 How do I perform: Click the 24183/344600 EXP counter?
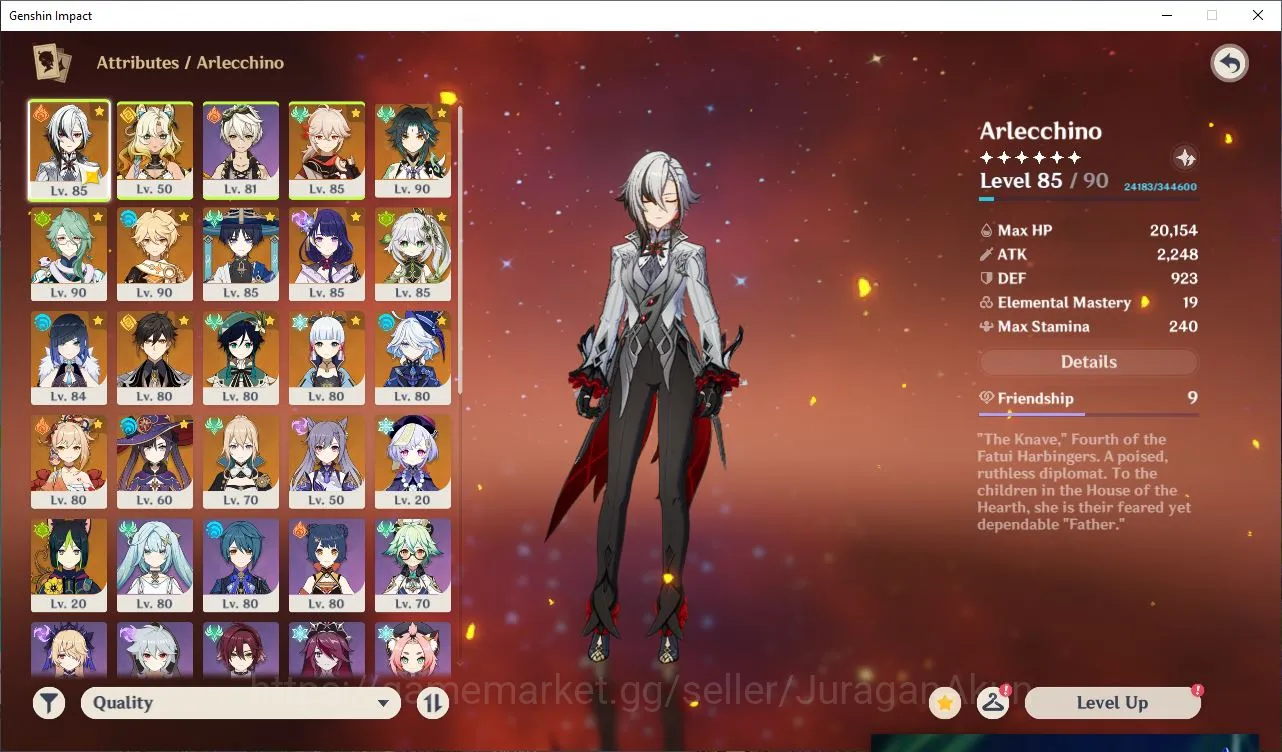[1160, 187]
